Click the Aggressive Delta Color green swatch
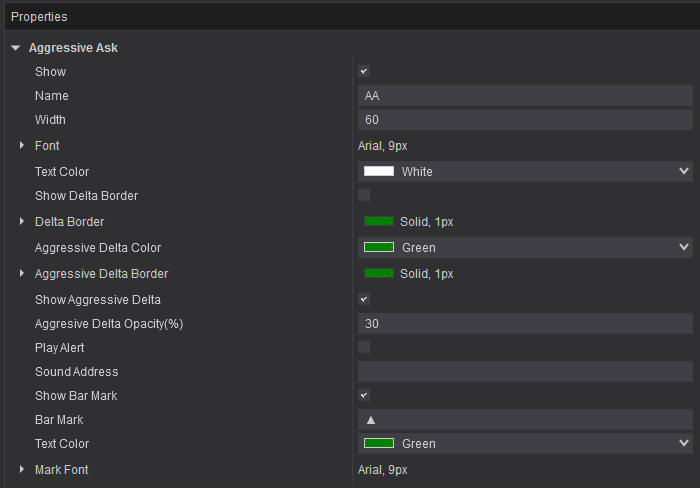The height and width of the screenshot is (488, 700). 379,247
